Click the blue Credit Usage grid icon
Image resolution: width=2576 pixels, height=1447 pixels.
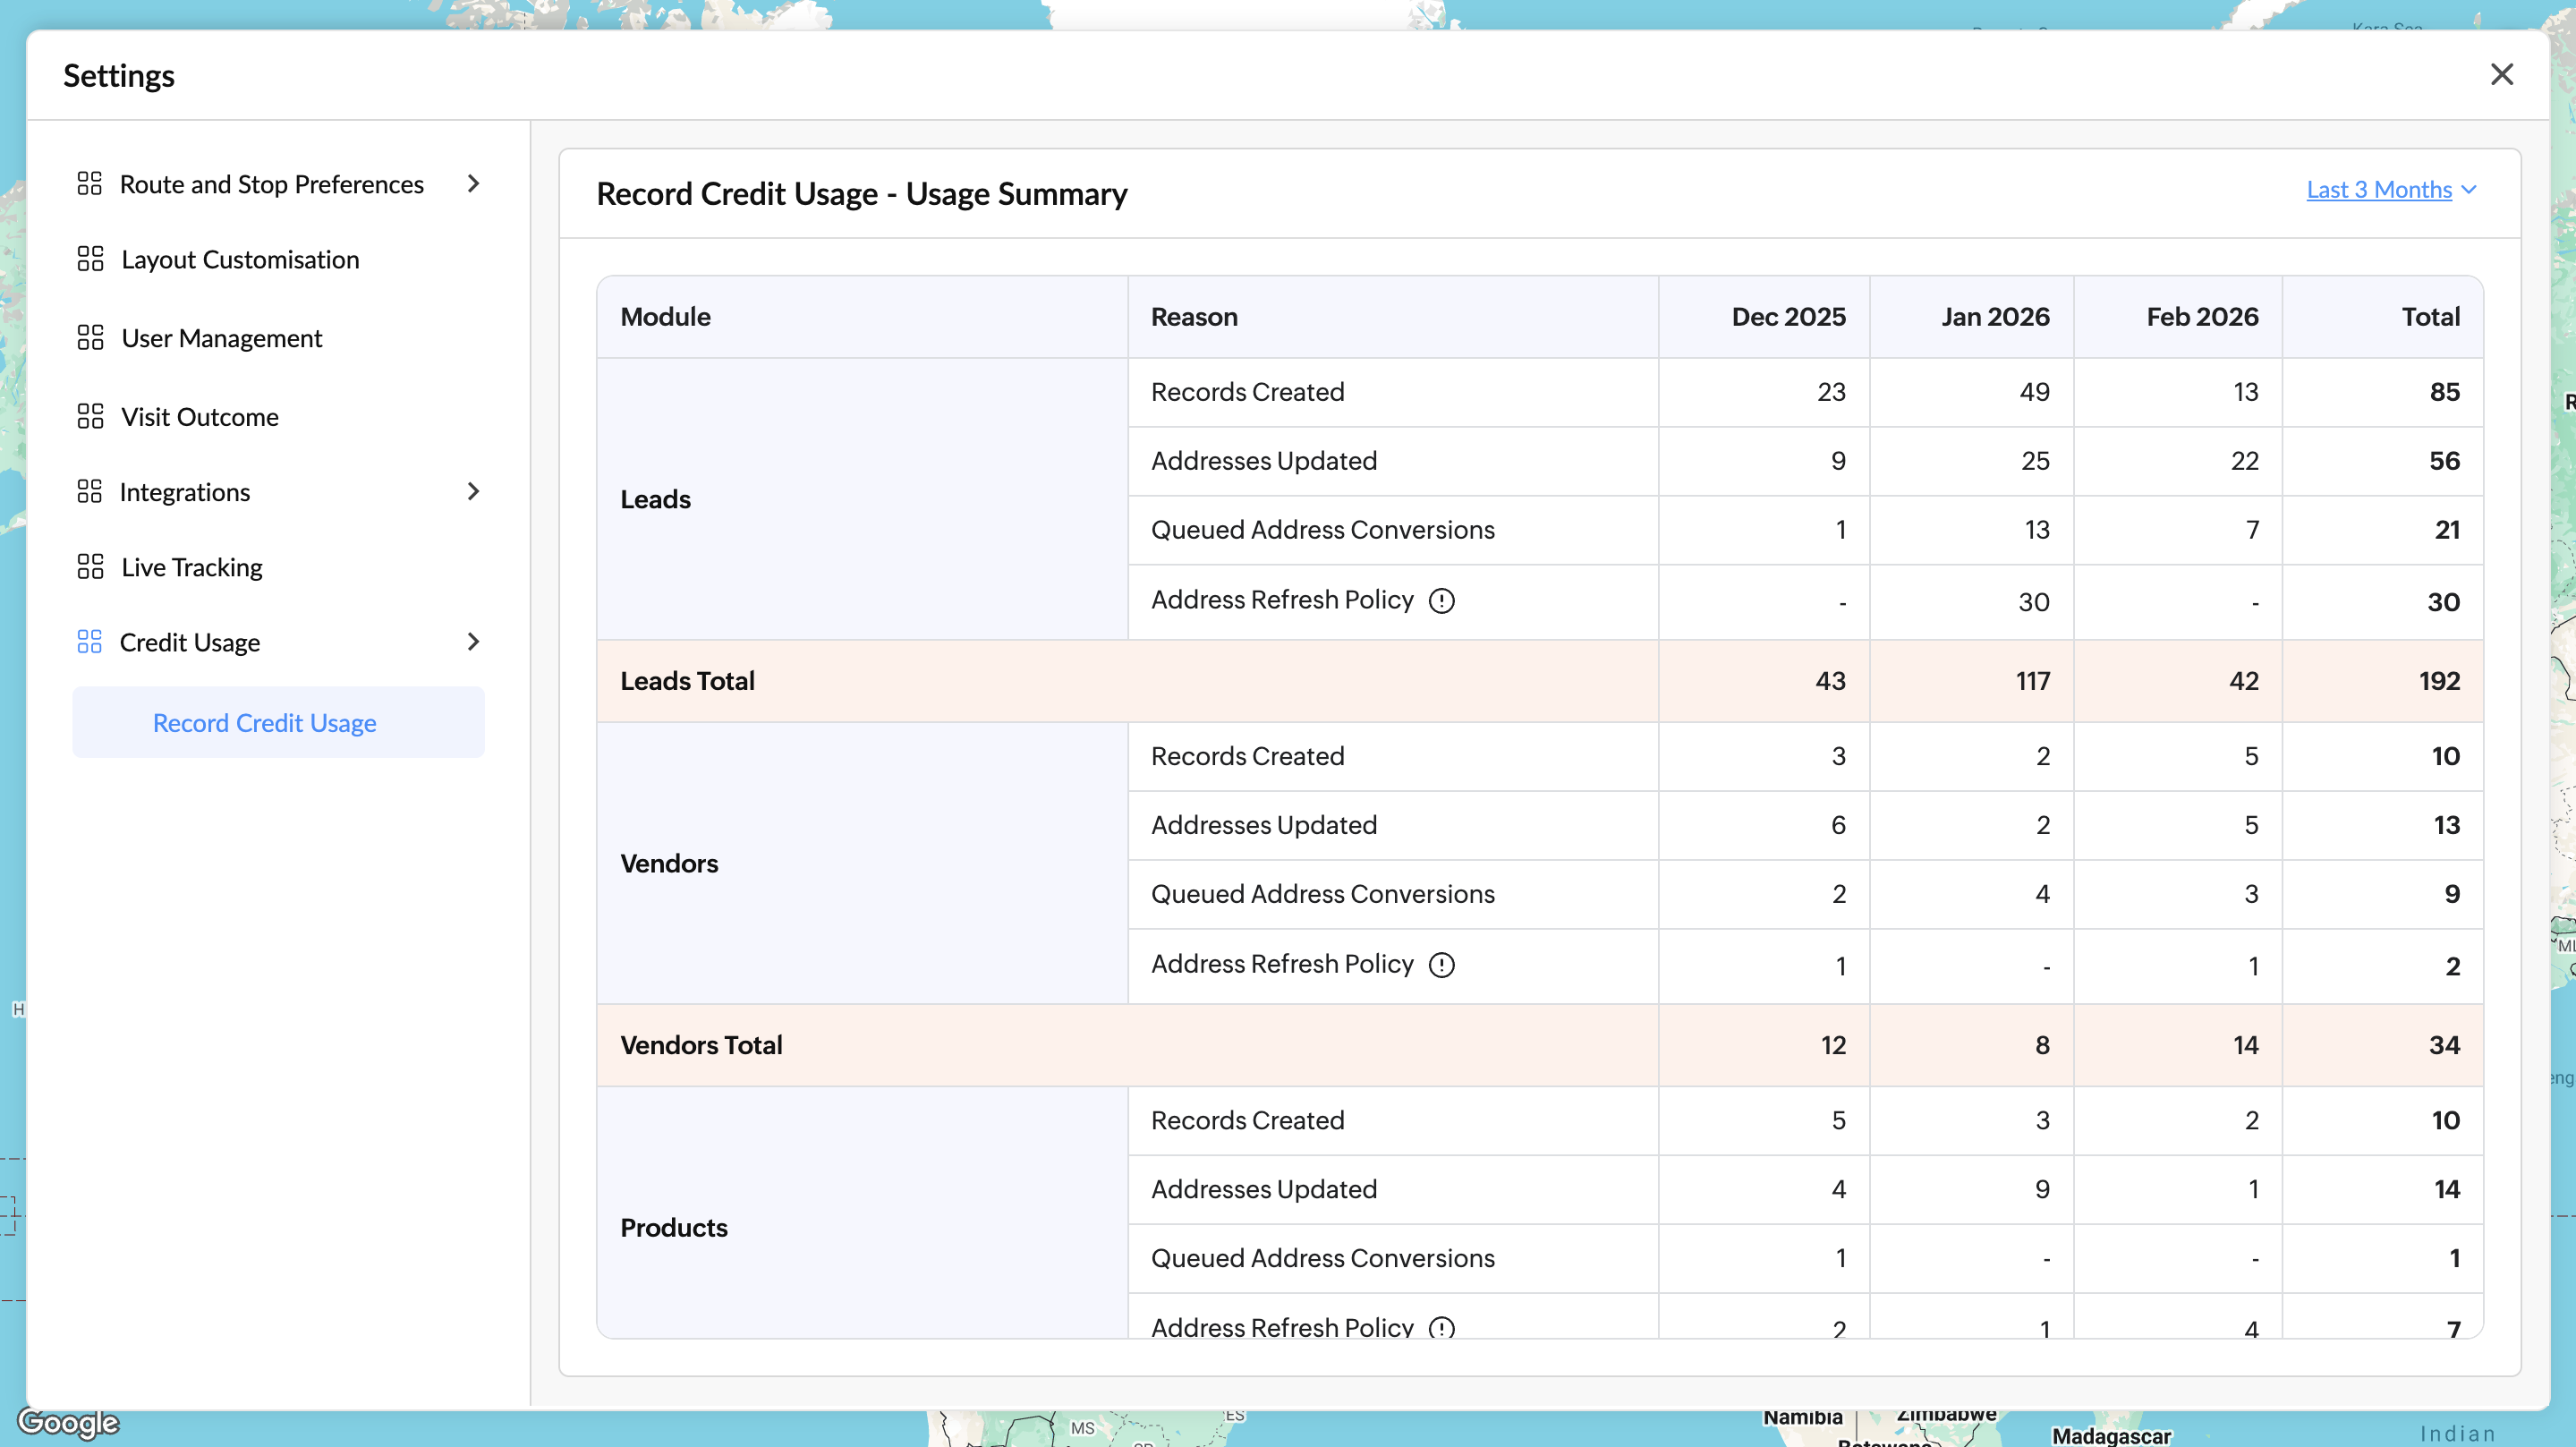click(x=90, y=642)
